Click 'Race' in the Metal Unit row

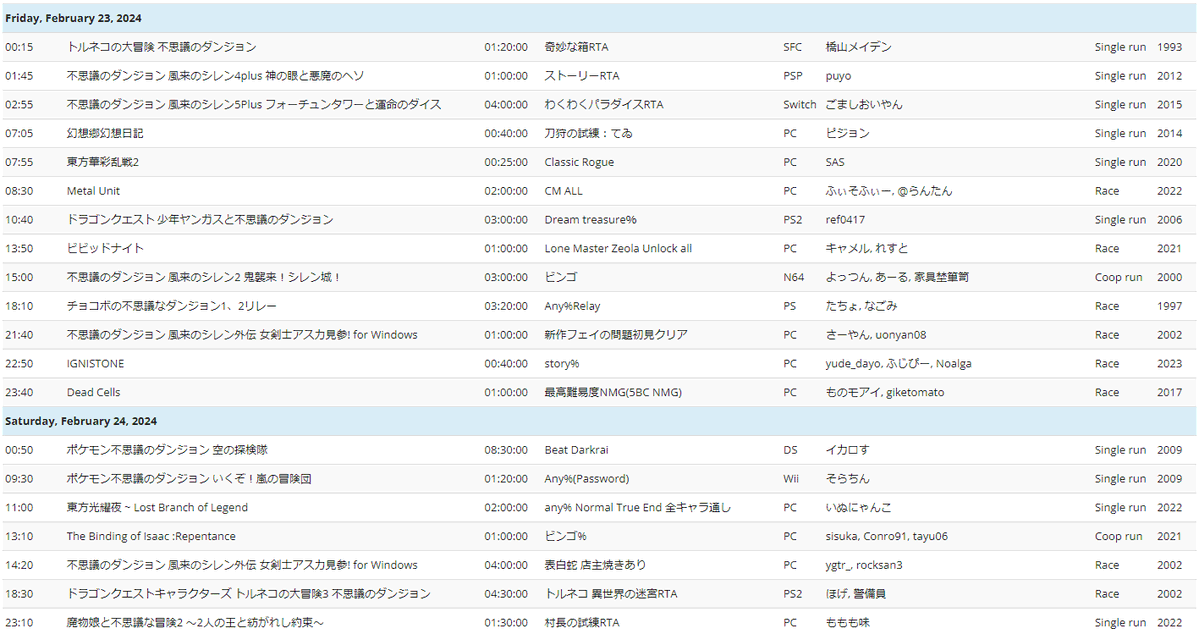point(1106,191)
